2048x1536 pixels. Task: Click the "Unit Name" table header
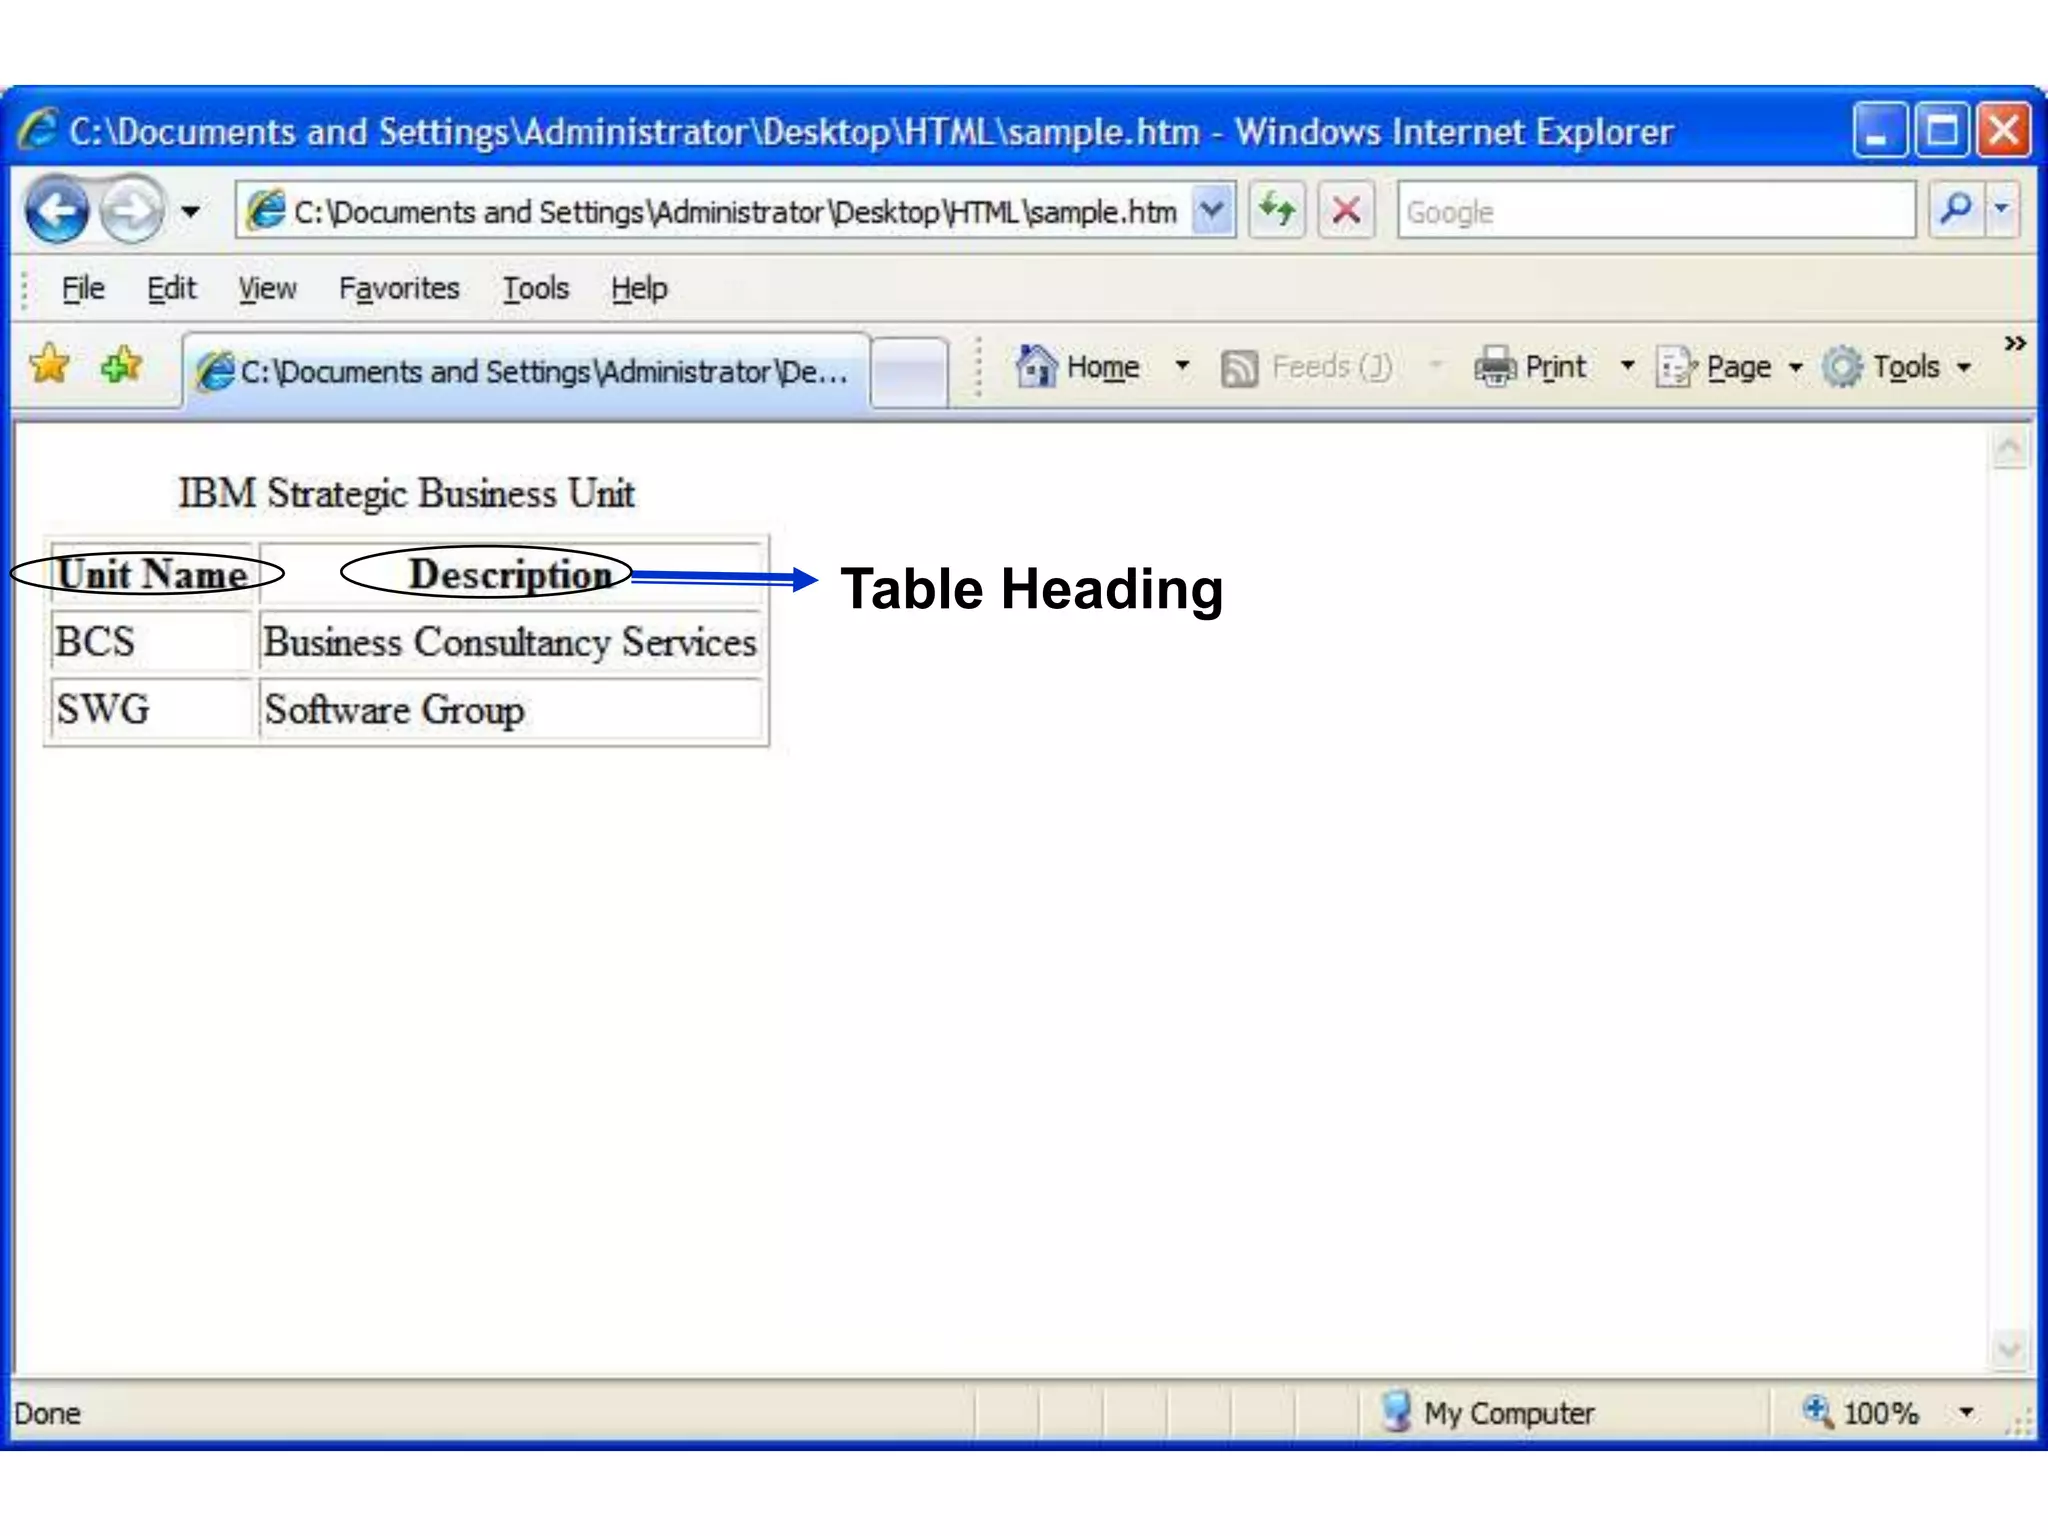(x=152, y=574)
